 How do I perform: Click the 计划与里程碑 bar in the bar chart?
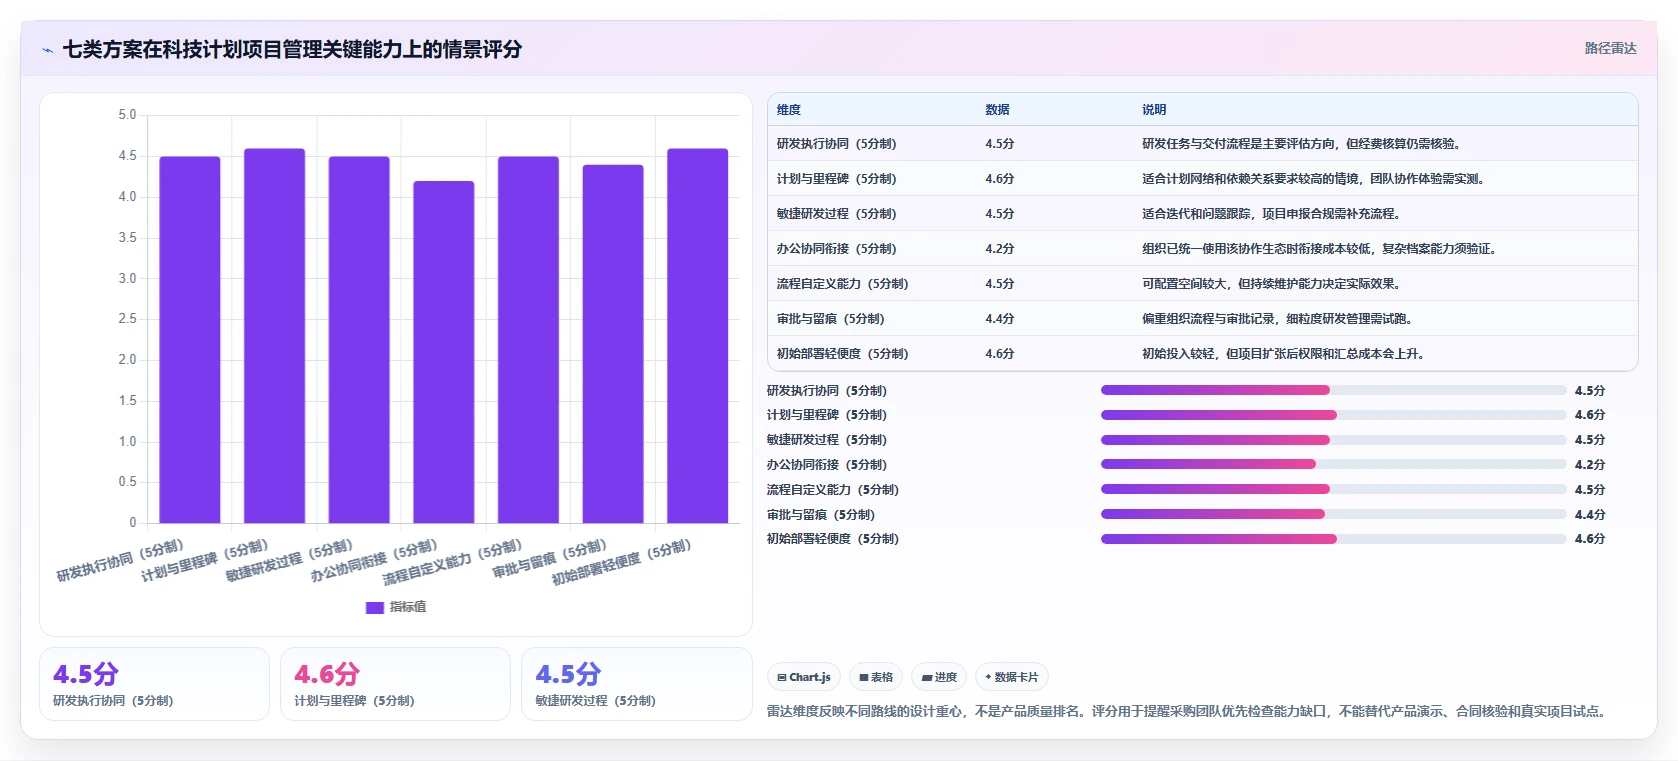(274, 335)
